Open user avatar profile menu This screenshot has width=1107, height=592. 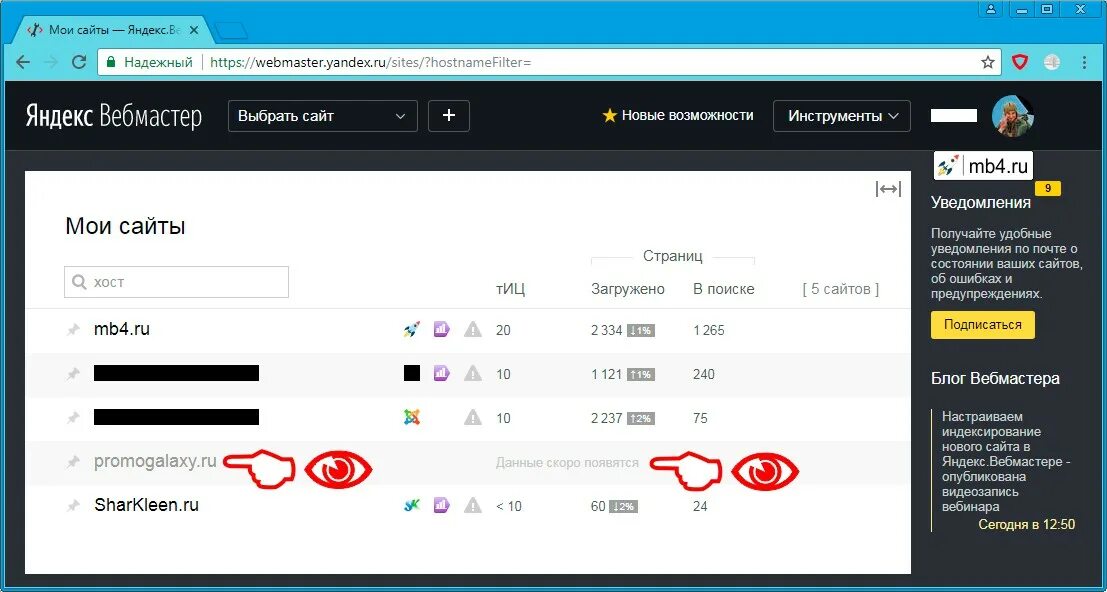click(x=1012, y=116)
